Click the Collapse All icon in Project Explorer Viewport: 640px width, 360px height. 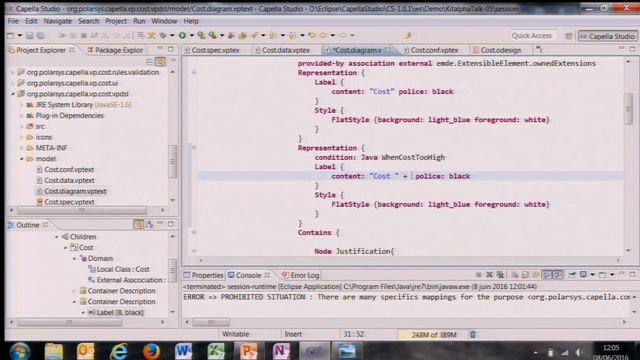(149, 62)
